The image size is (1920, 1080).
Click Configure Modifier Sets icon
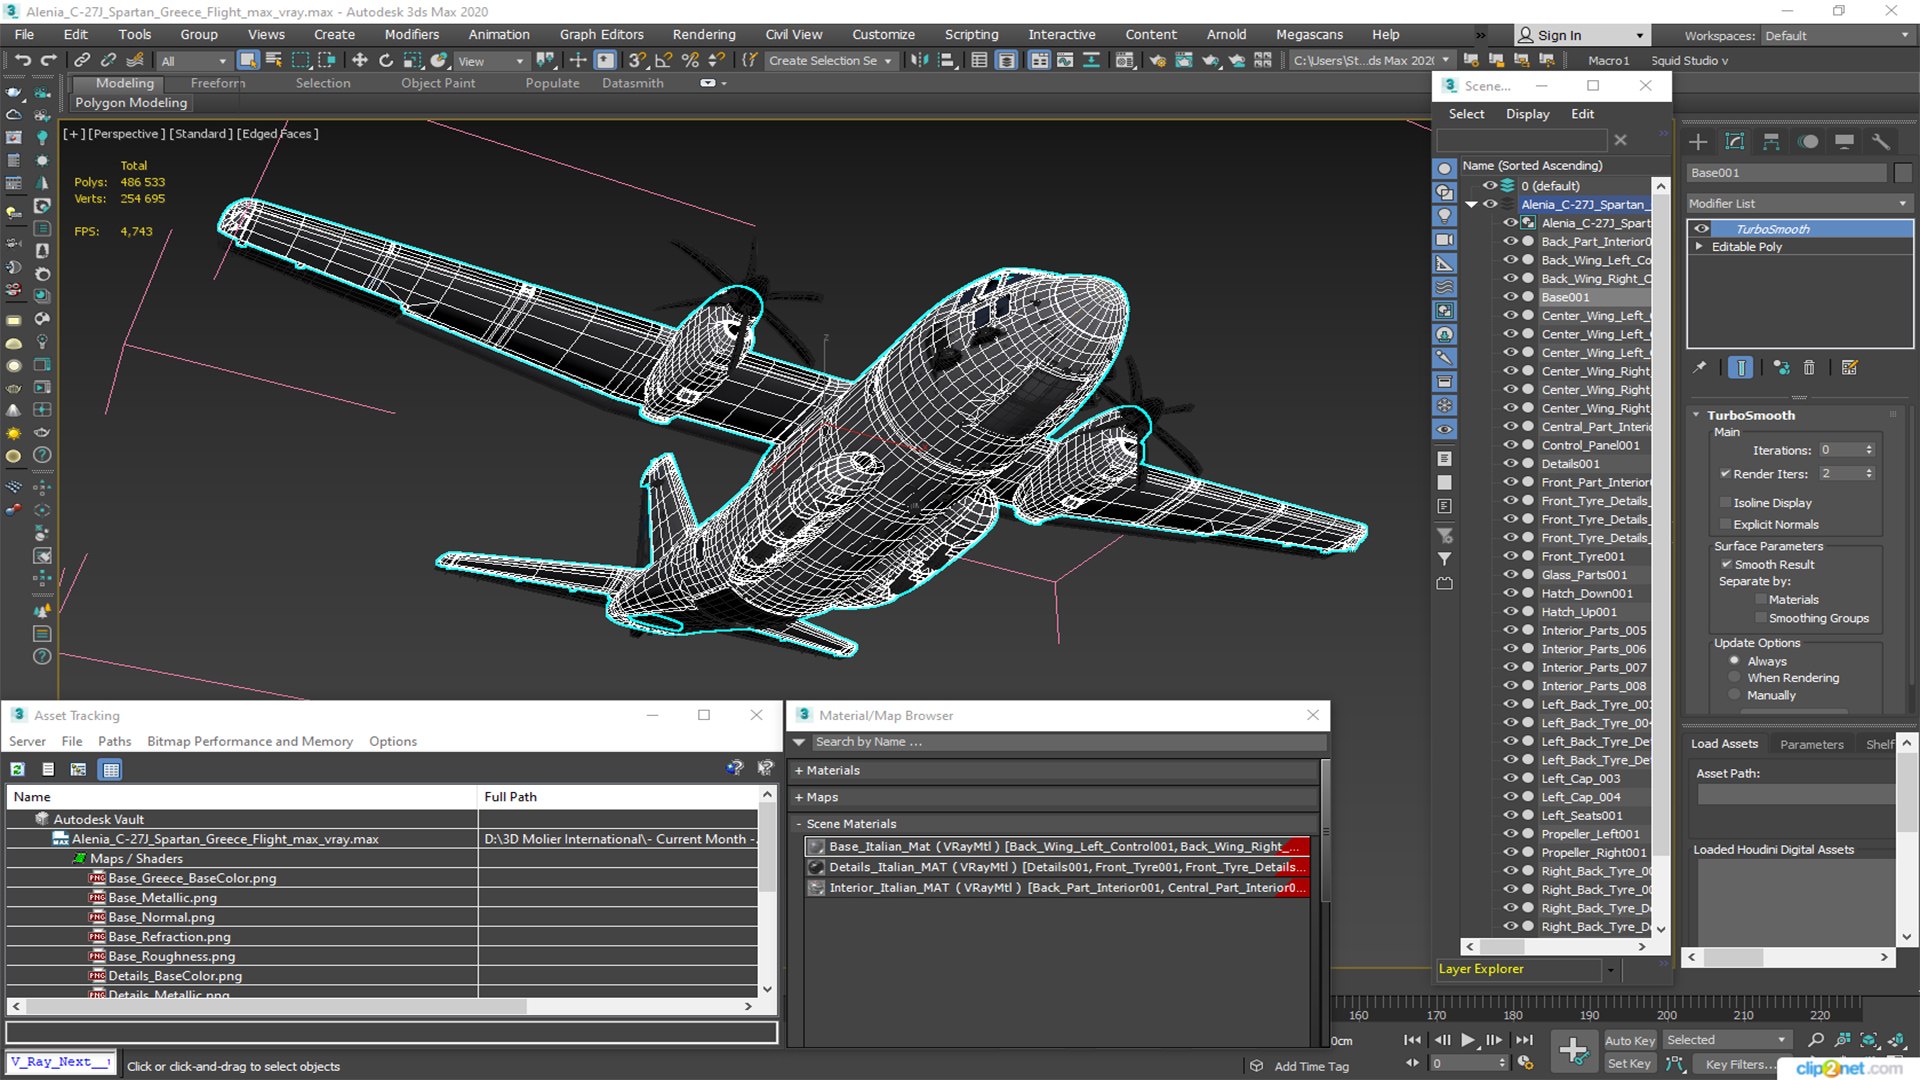point(1850,368)
